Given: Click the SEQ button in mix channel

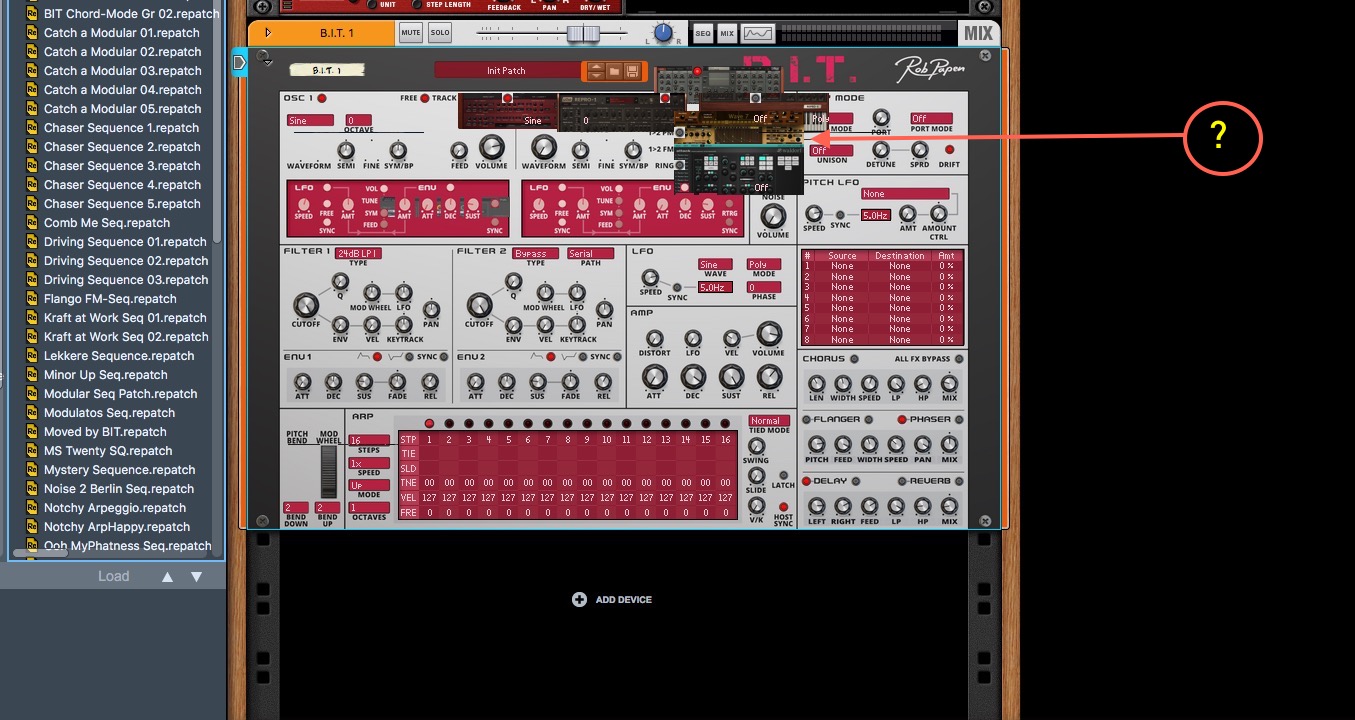Looking at the screenshot, I should coord(703,33).
